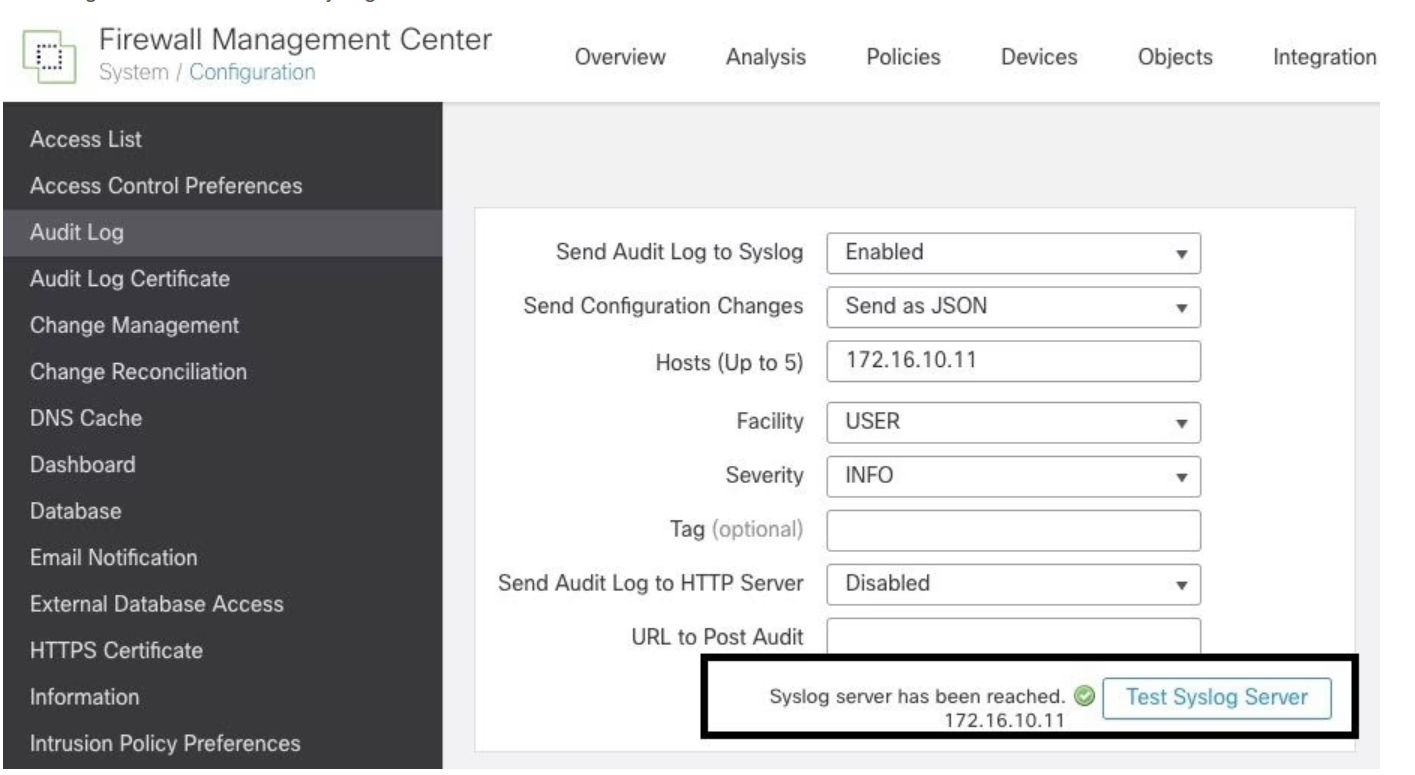The width and height of the screenshot is (1415, 775).
Task: Open the Policies menu
Action: coord(904,58)
